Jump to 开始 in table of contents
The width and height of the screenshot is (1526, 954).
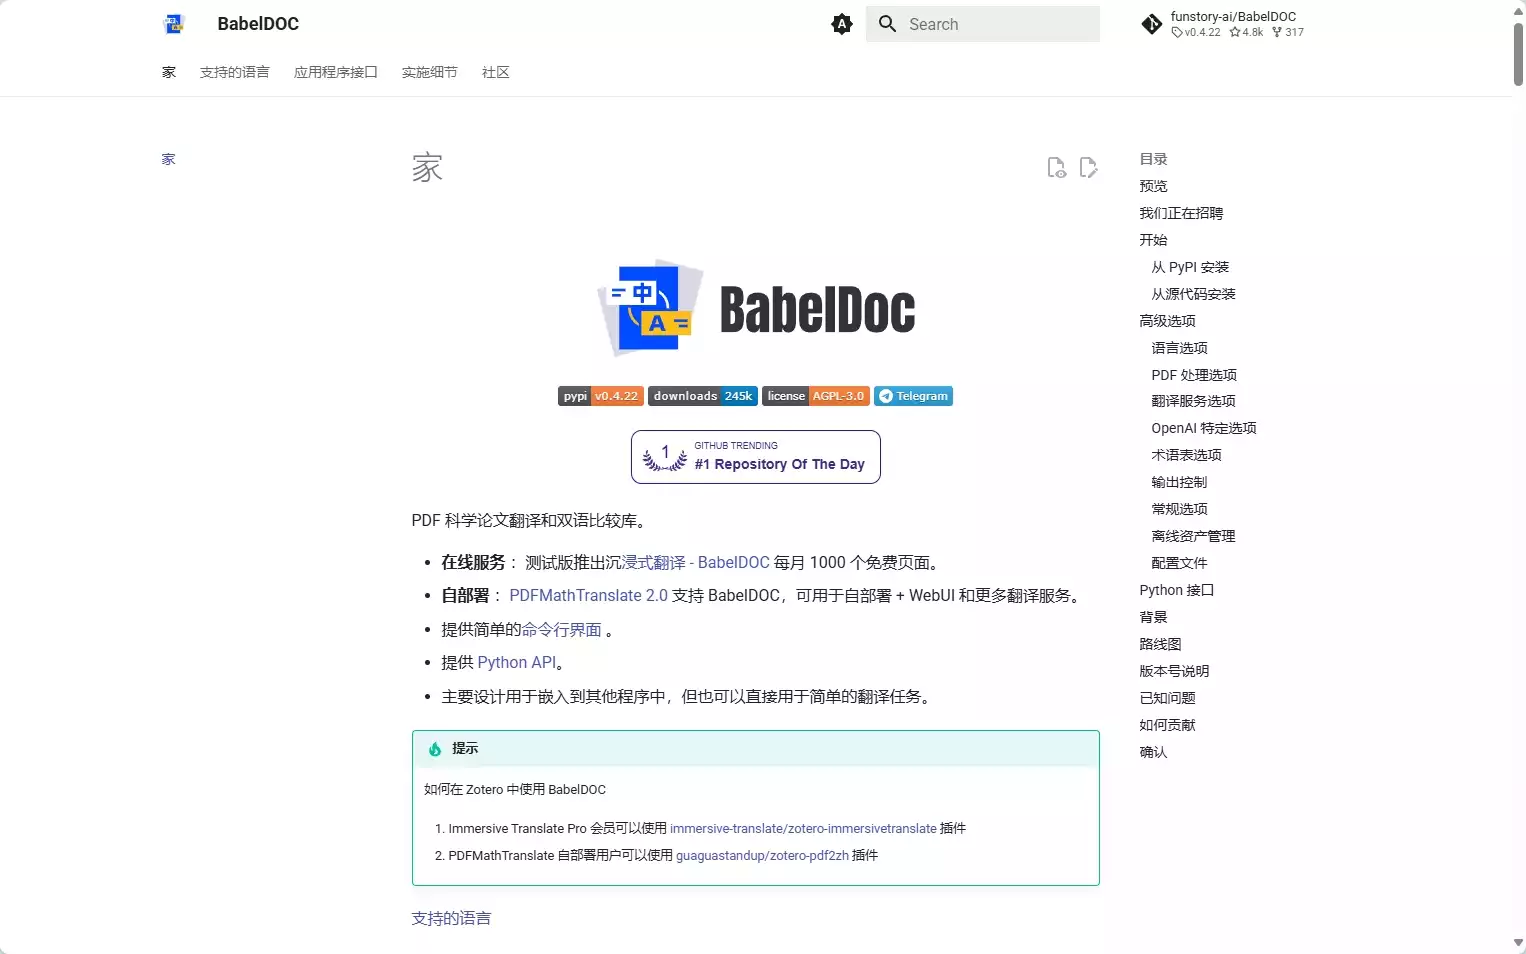point(1153,240)
